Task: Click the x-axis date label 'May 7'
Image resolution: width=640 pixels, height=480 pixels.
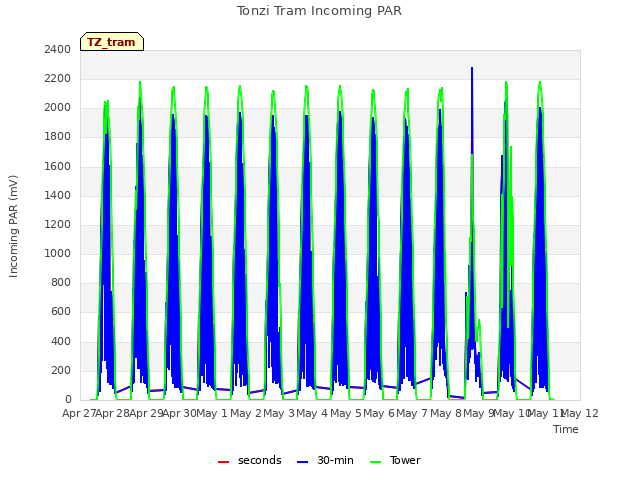Action: (412, 413)
